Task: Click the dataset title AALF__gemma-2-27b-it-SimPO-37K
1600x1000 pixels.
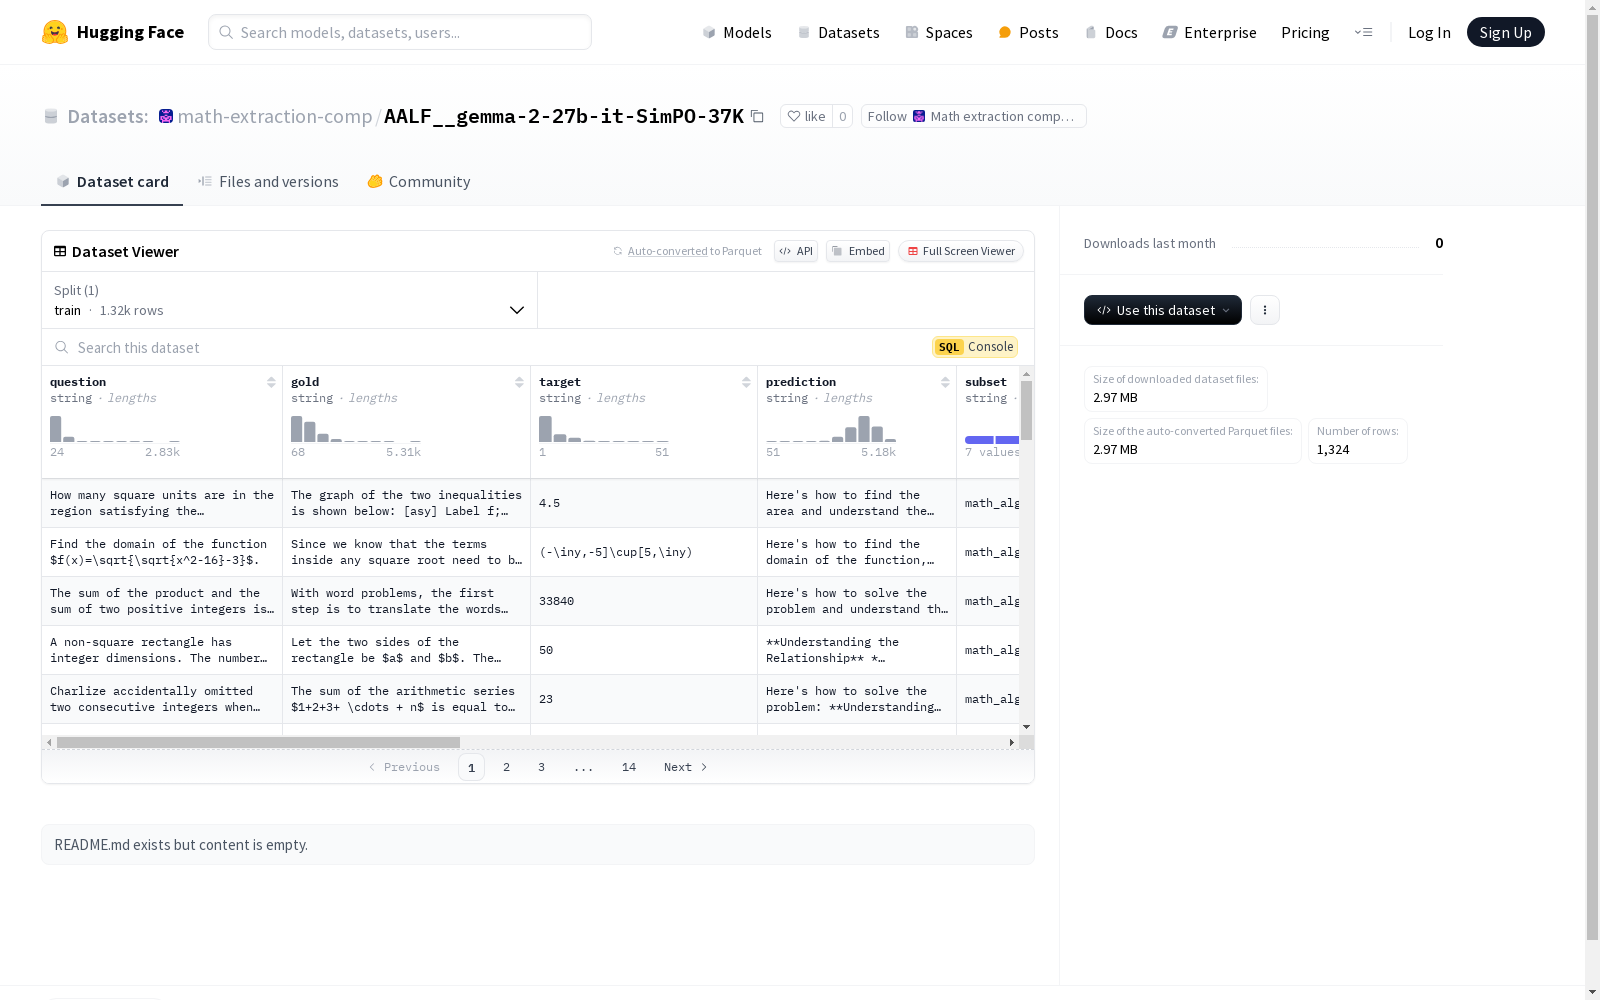Action: tap(564, 116)
